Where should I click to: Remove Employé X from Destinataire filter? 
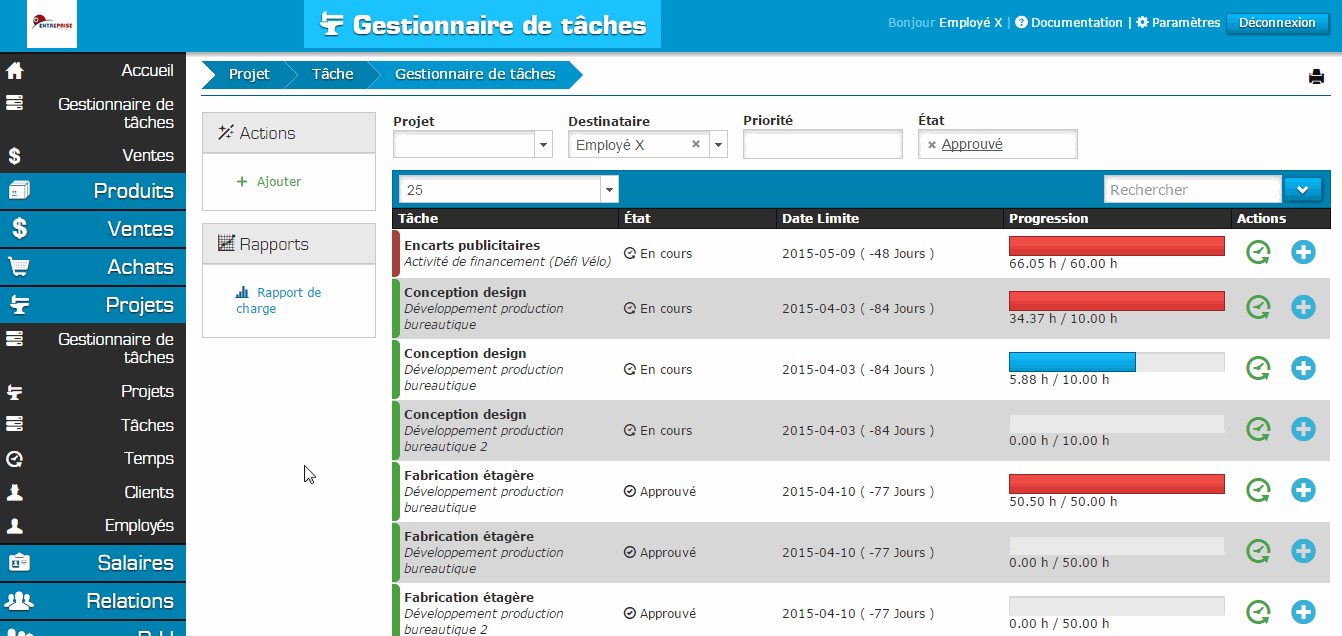[x=696, y=145]
